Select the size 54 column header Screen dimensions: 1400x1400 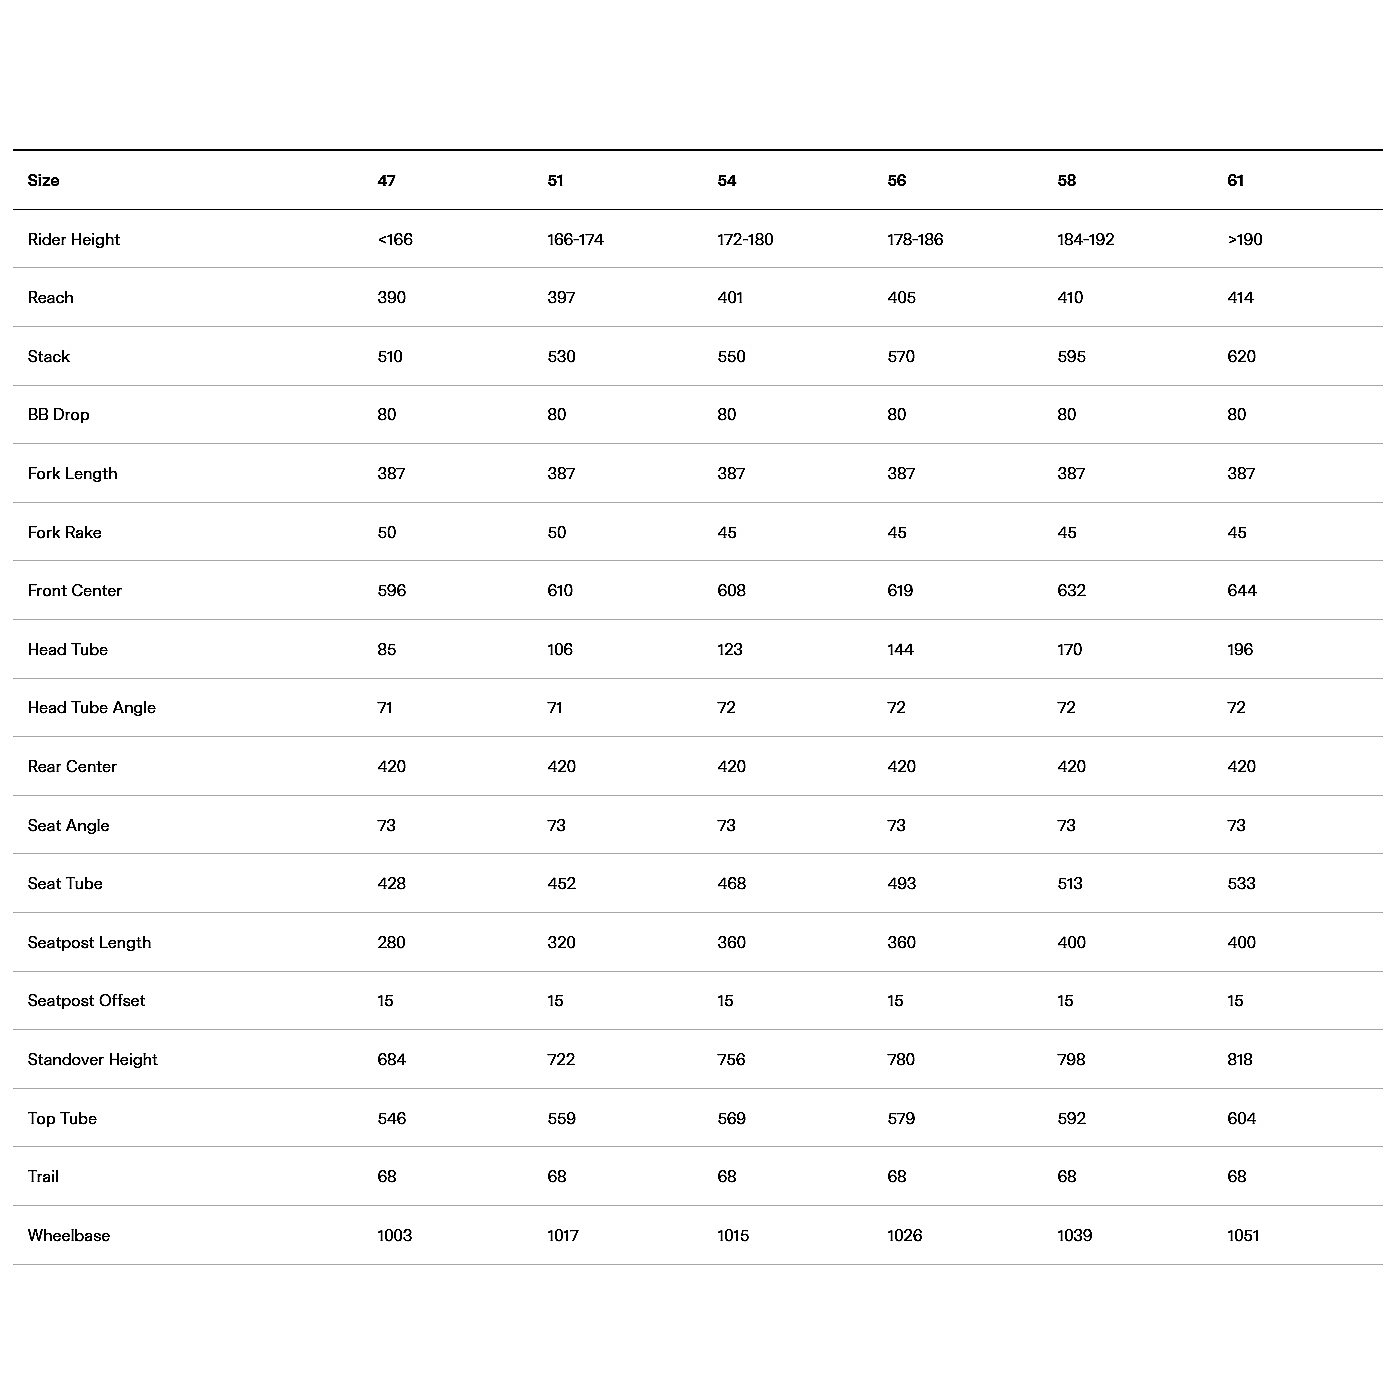[726, 180]
